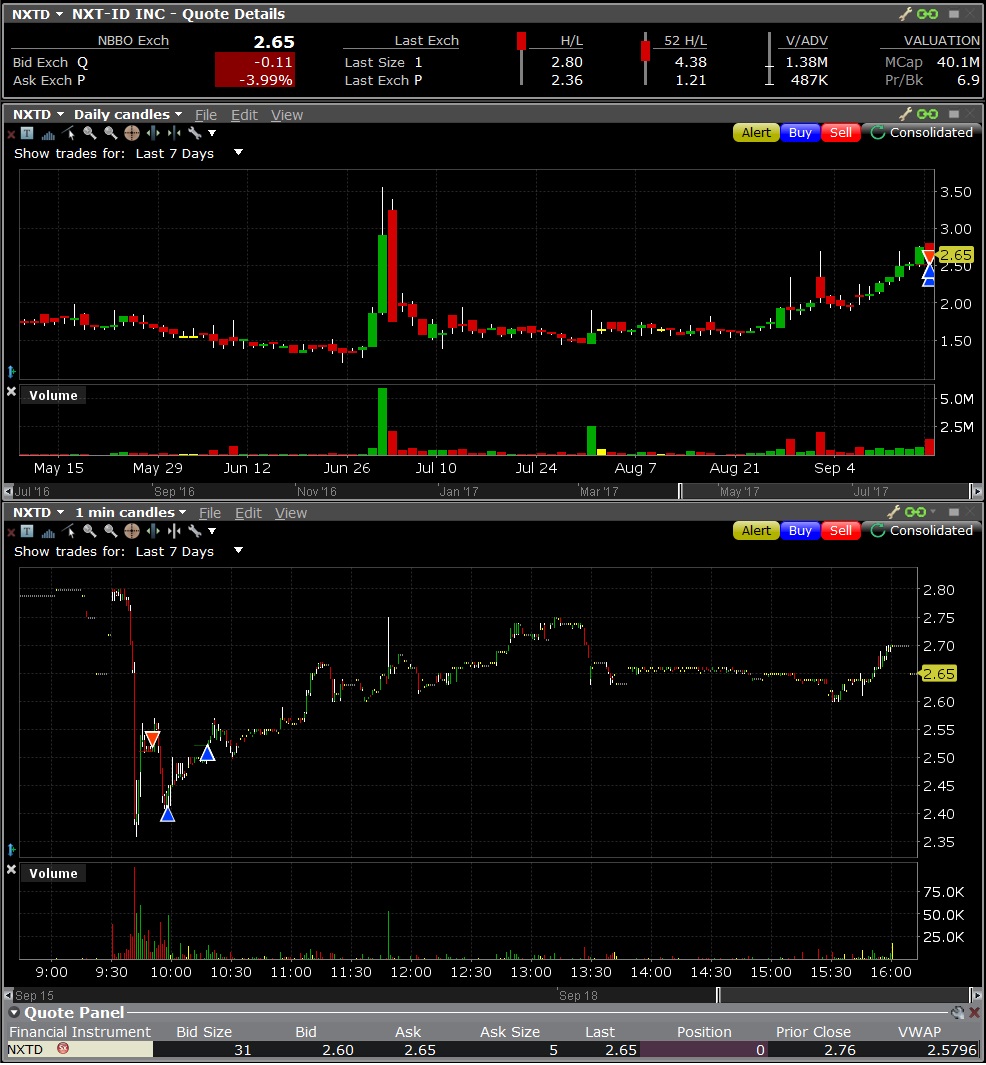Click compress time axis icon in 1 min chart

[174, 531]
